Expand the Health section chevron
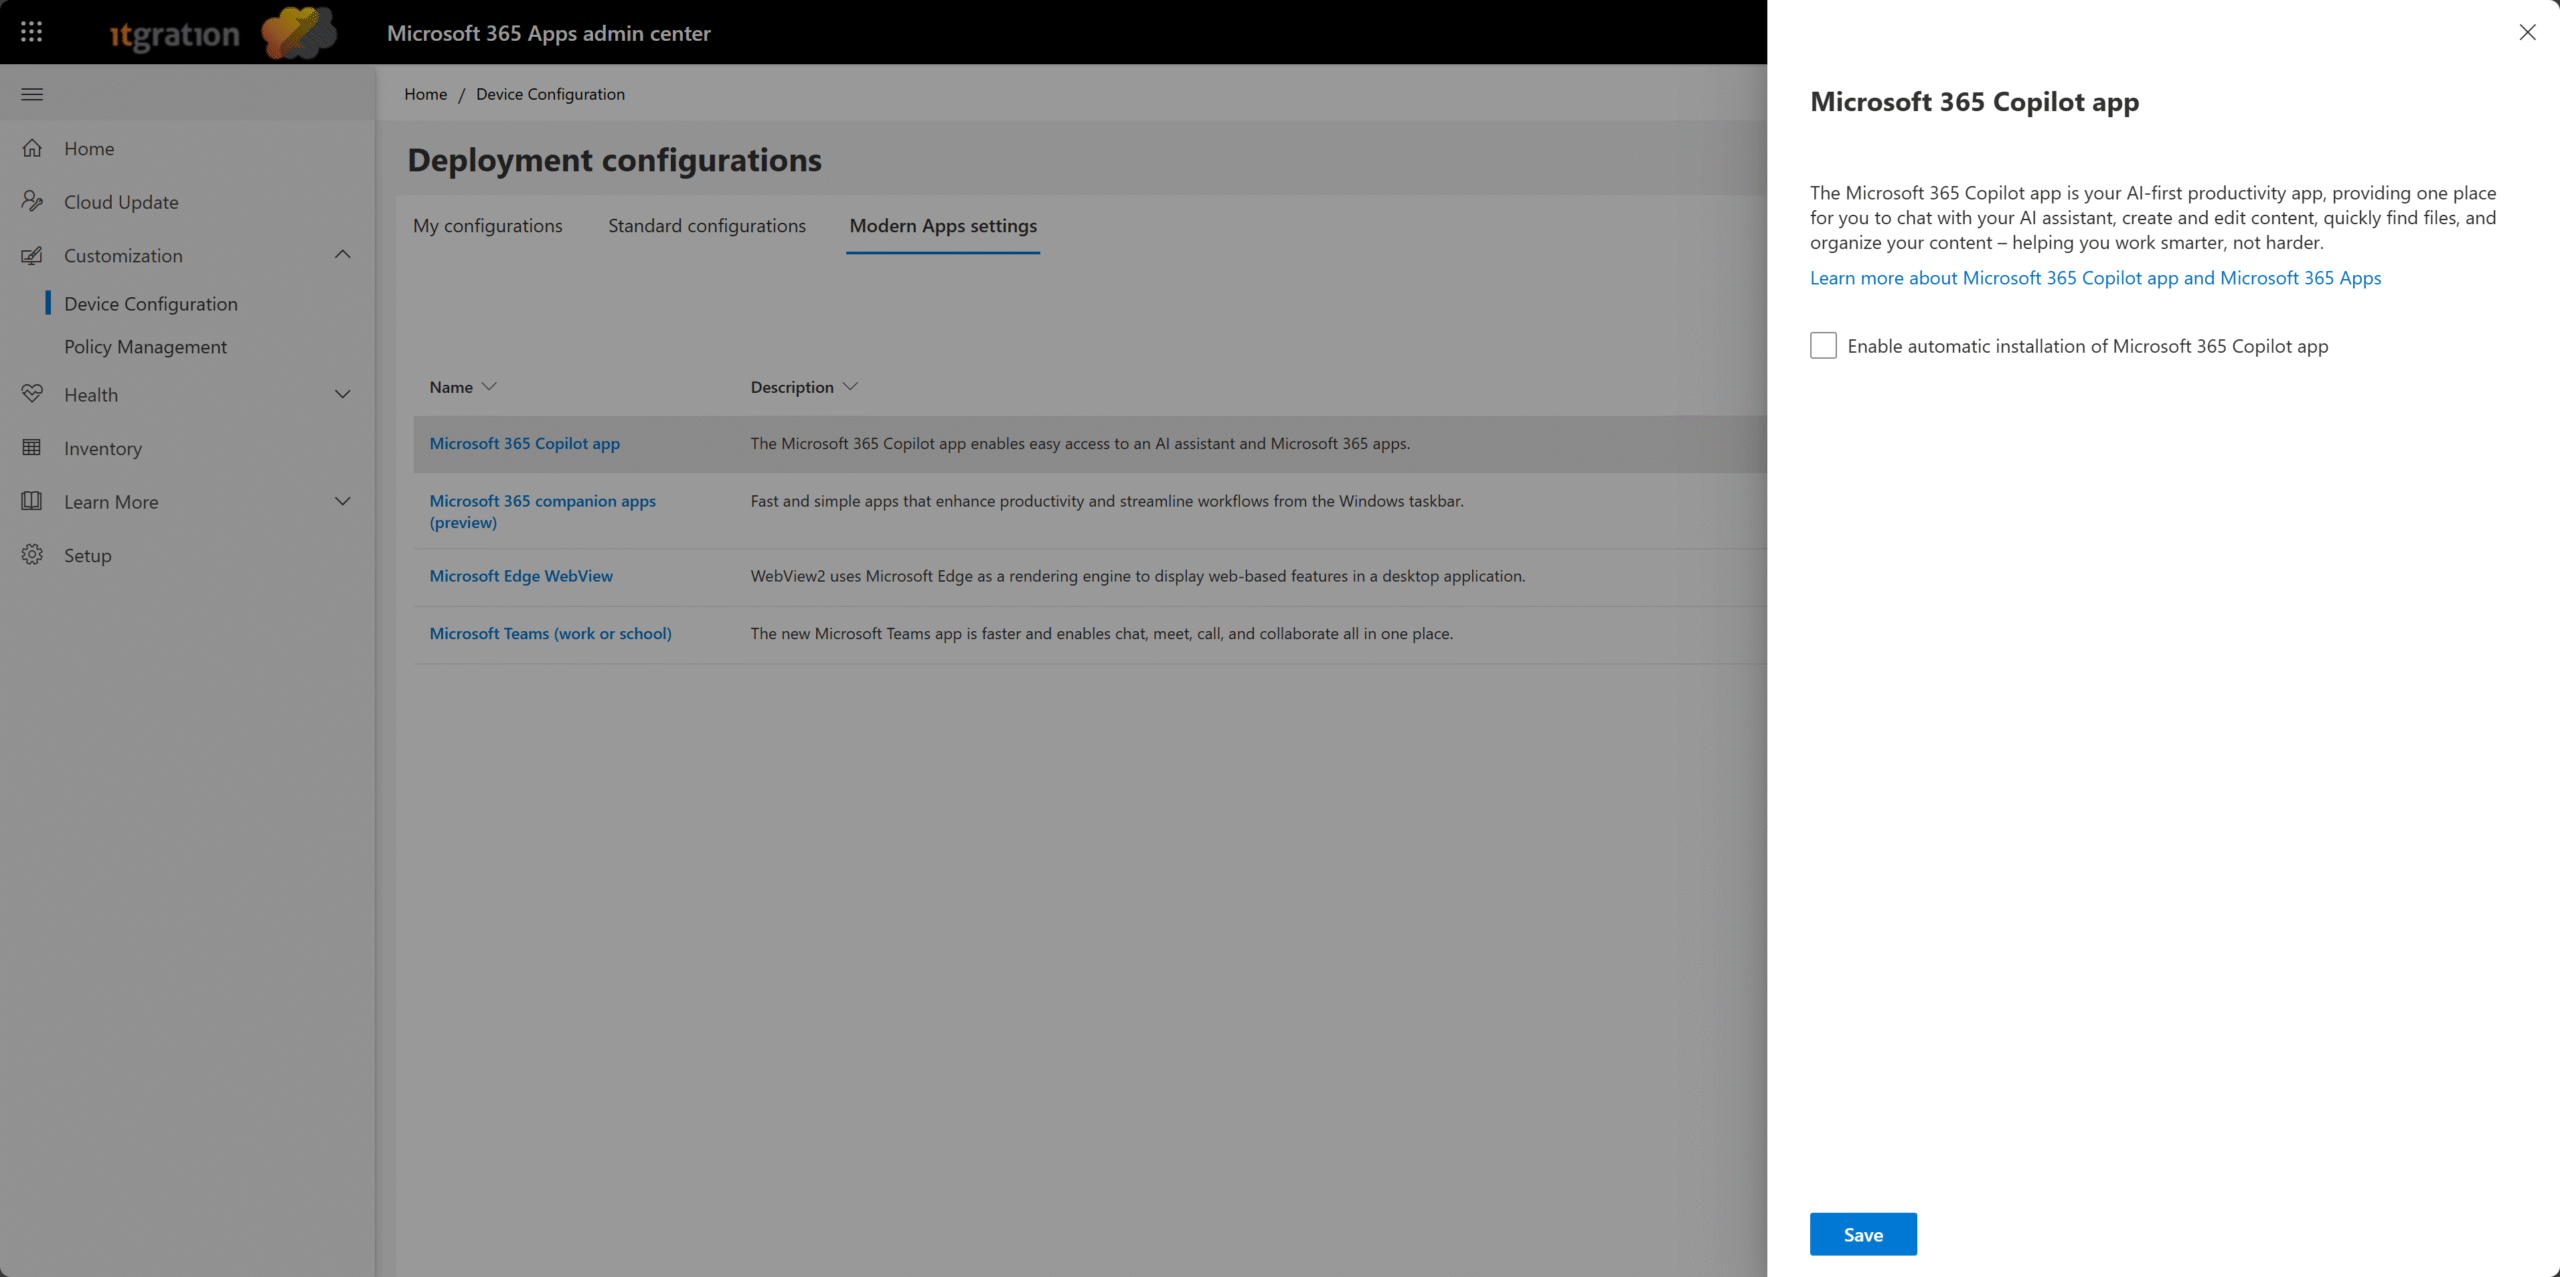 click(x=342, y=394)
